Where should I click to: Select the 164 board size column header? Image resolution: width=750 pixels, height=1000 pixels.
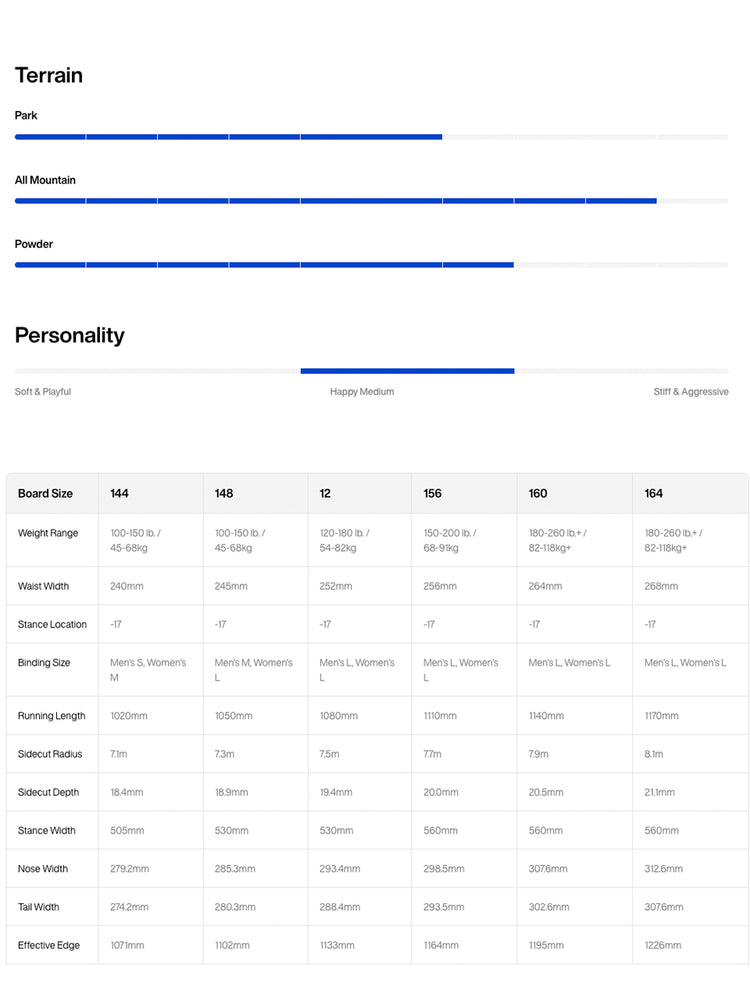pos(653,494)
